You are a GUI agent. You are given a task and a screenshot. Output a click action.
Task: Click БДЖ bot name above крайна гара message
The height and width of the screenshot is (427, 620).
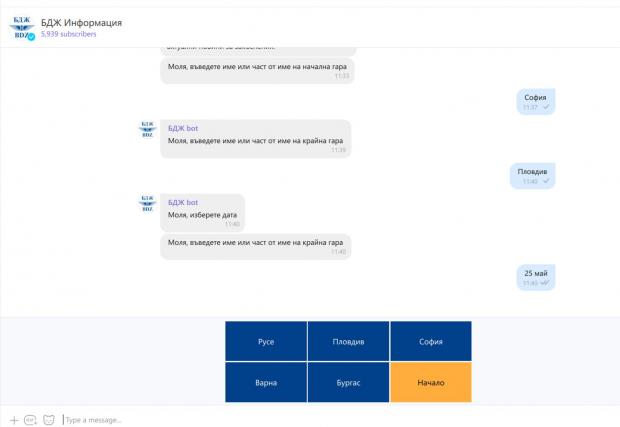click(x=183, y=128)
